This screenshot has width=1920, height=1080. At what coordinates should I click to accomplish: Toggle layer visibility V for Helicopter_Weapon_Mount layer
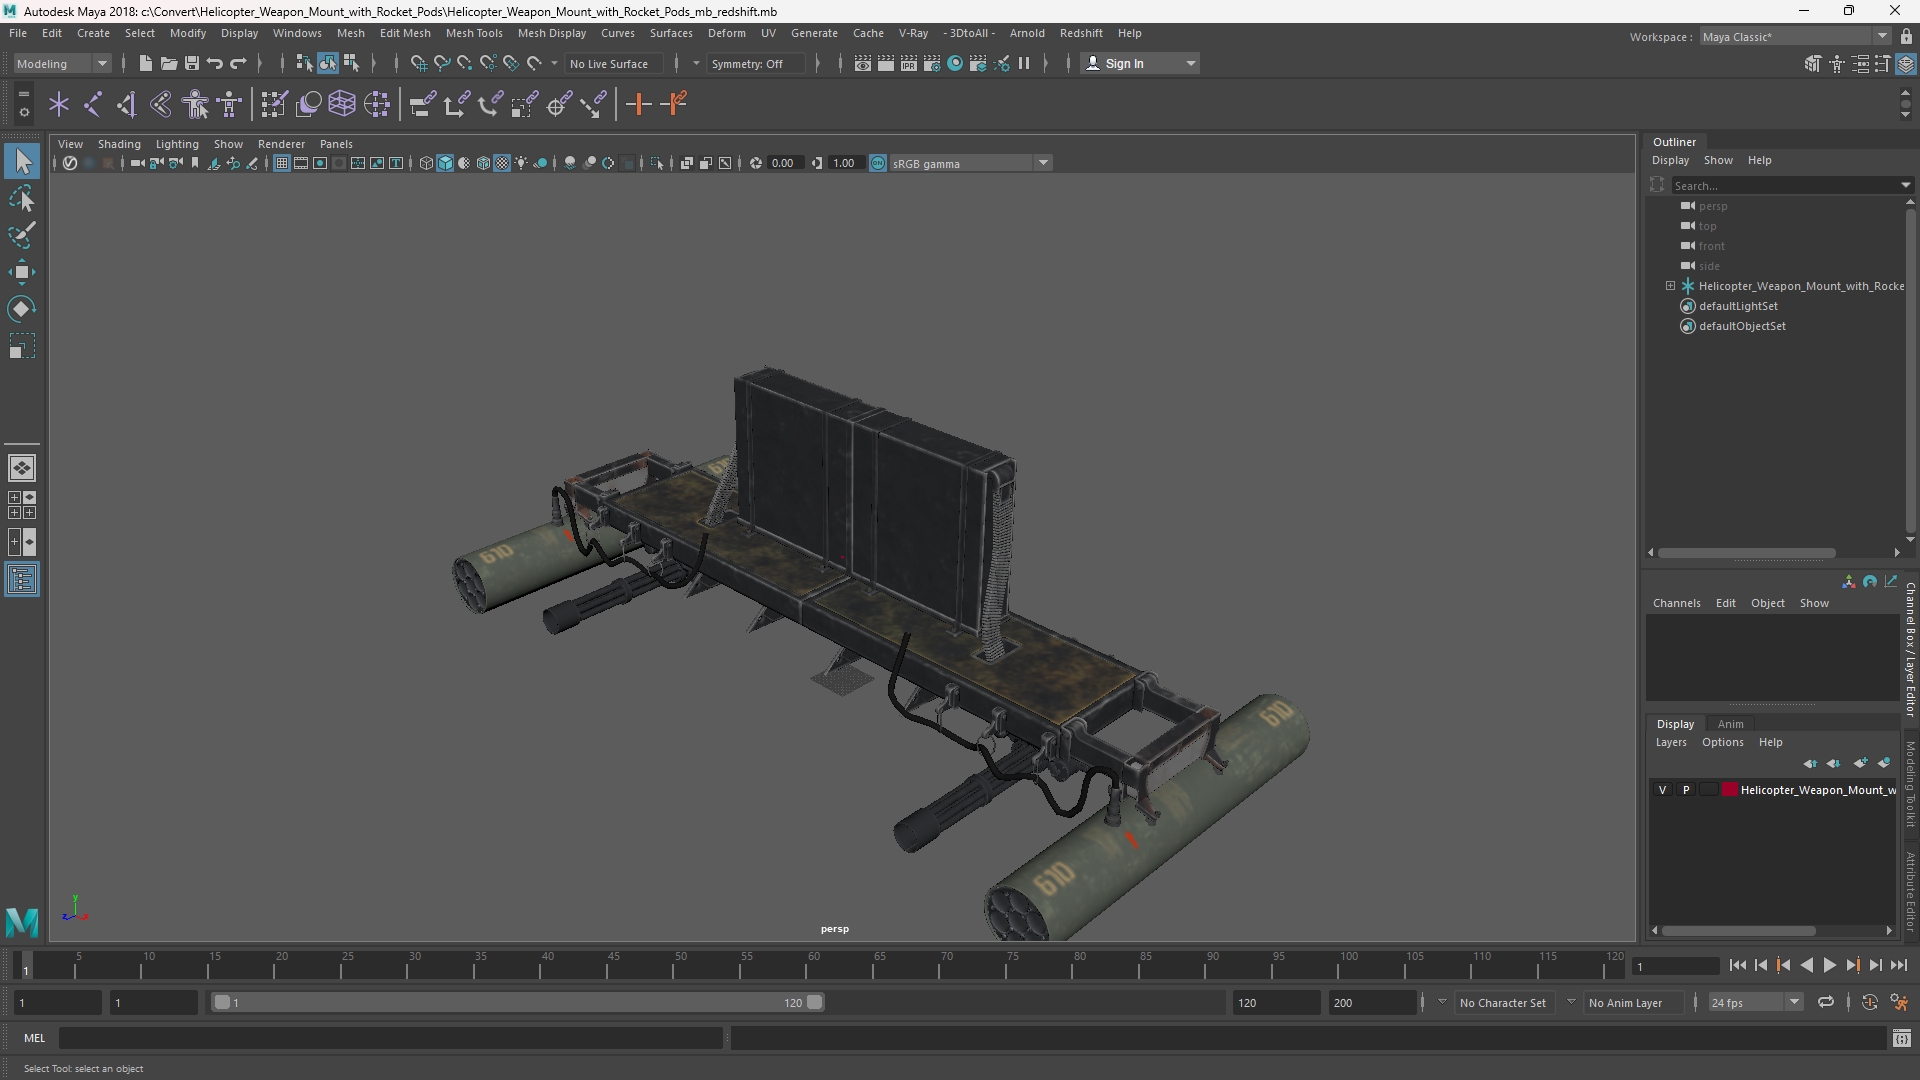(1662, 790)
